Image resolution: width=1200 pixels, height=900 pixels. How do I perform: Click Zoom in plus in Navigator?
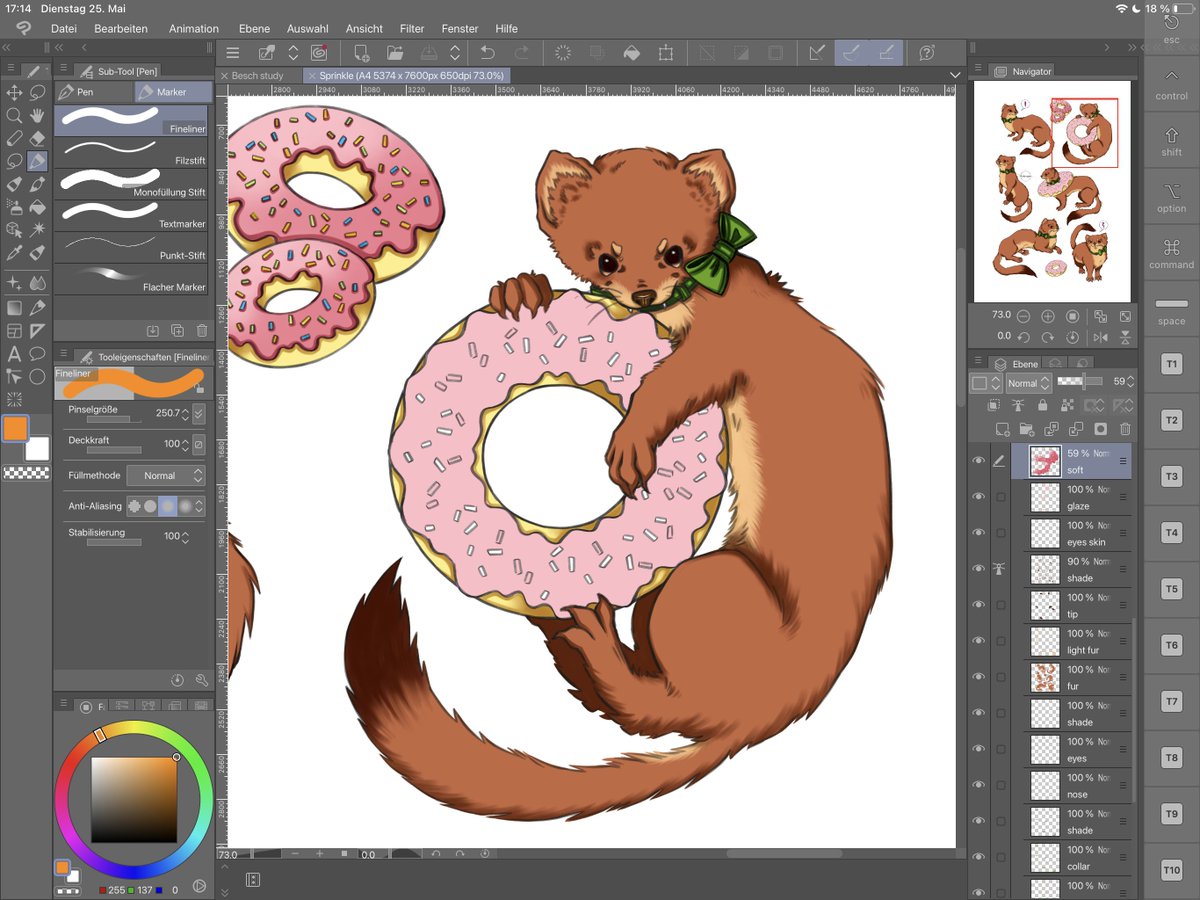click(1050, 316)
